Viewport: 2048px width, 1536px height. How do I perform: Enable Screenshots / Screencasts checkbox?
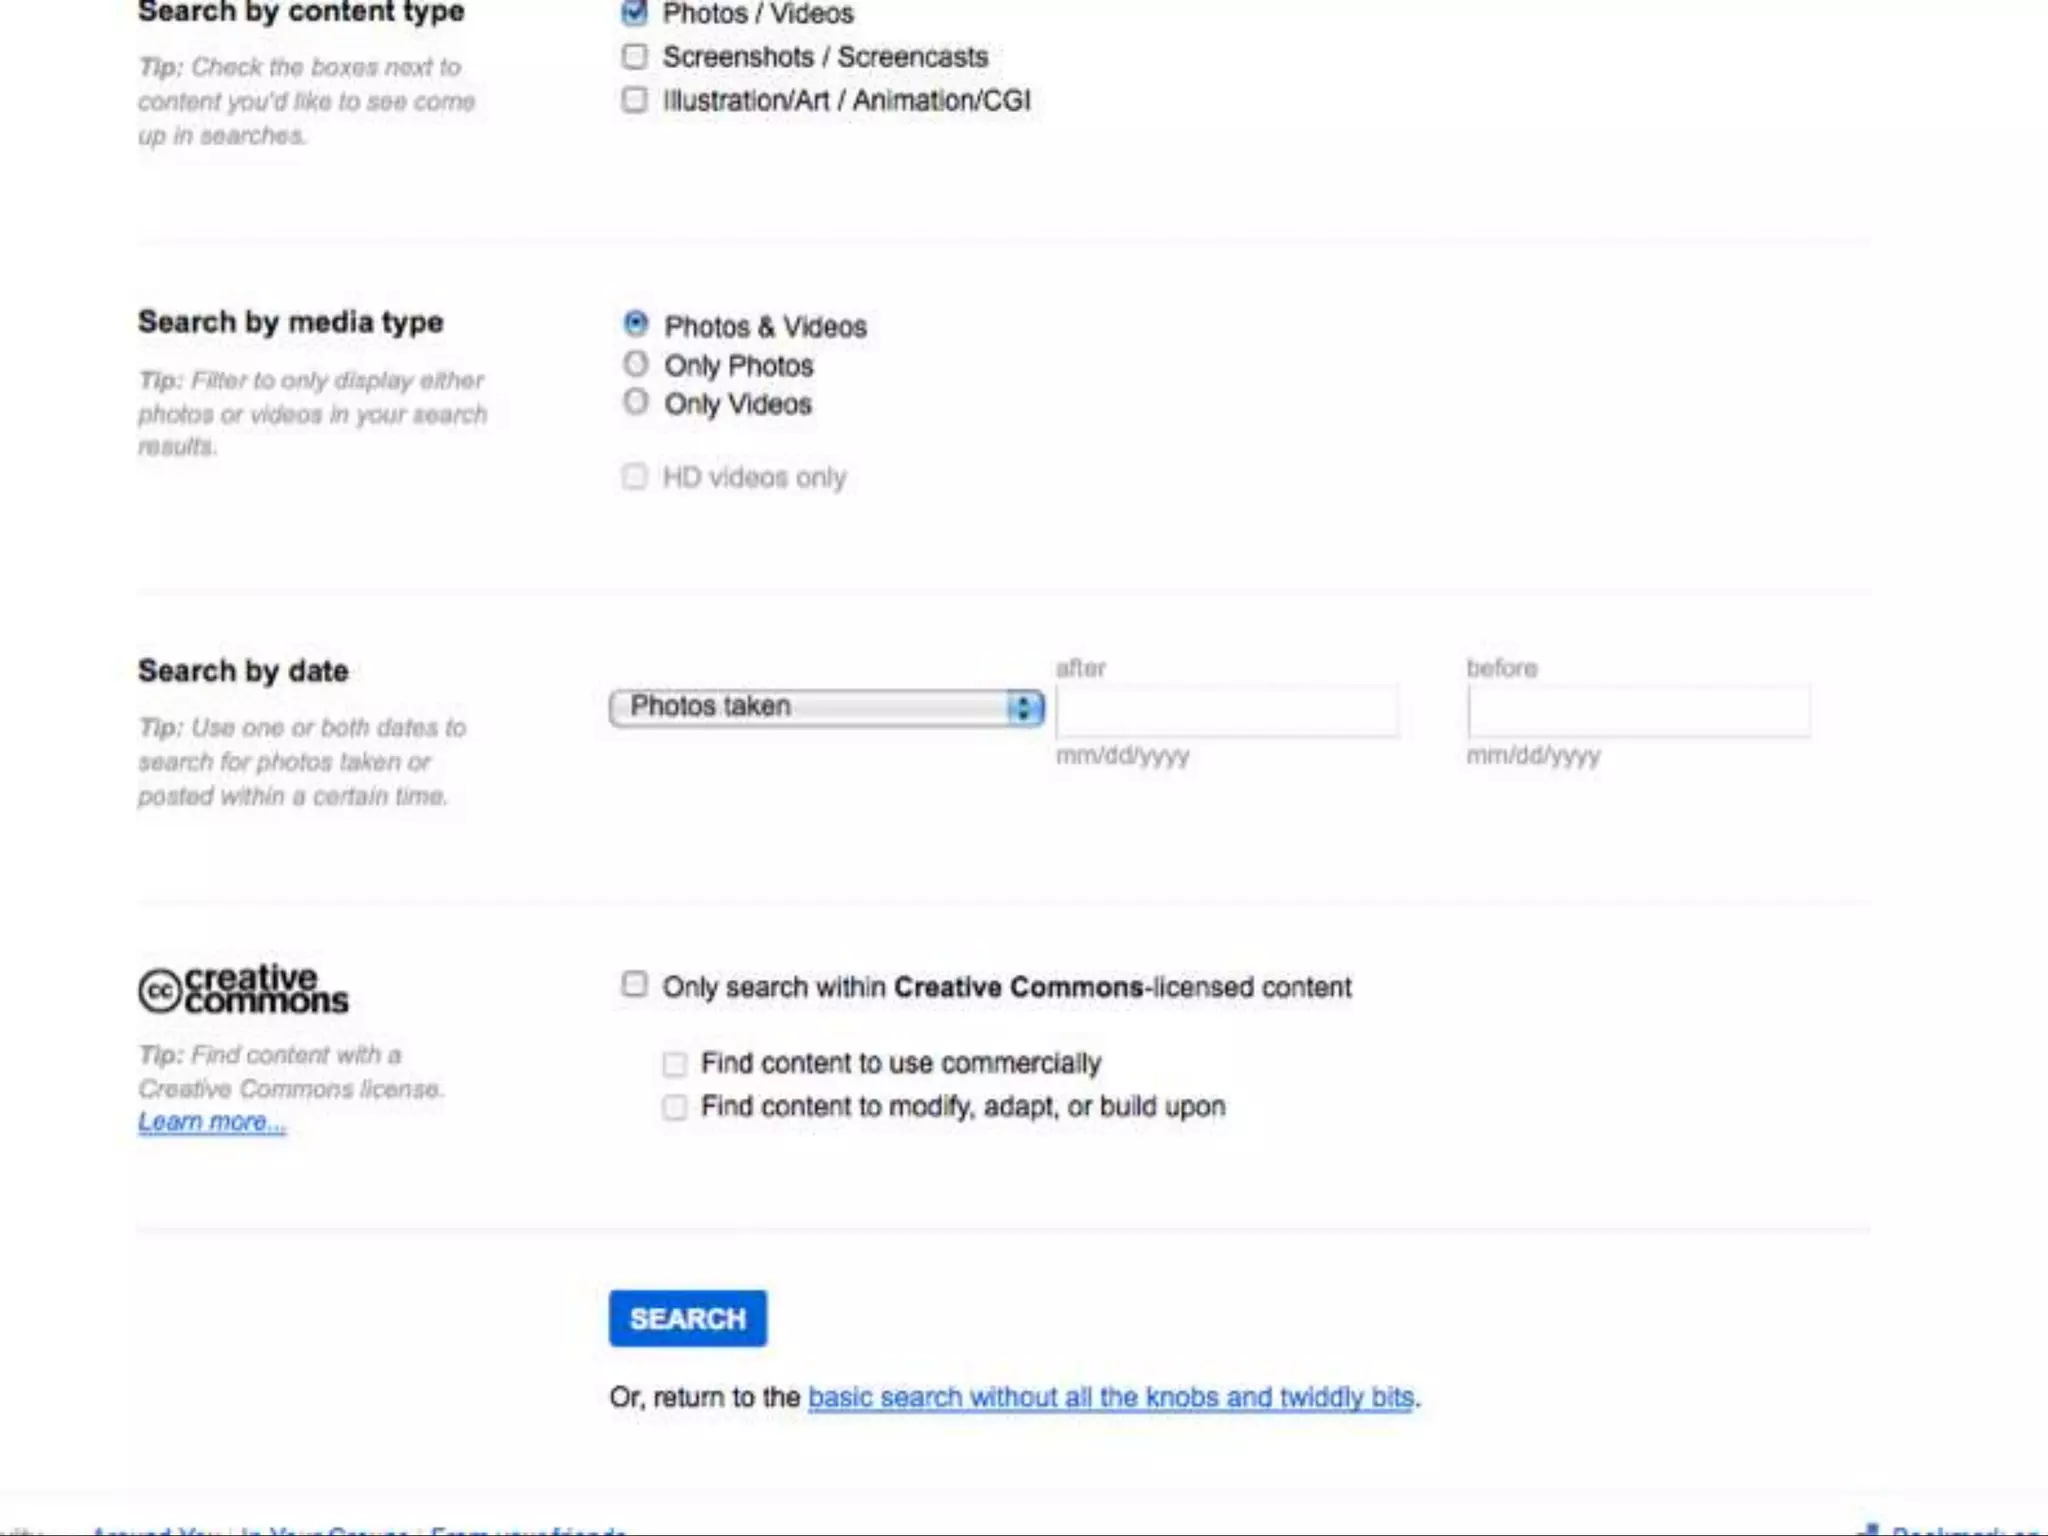tap(634, 56)
